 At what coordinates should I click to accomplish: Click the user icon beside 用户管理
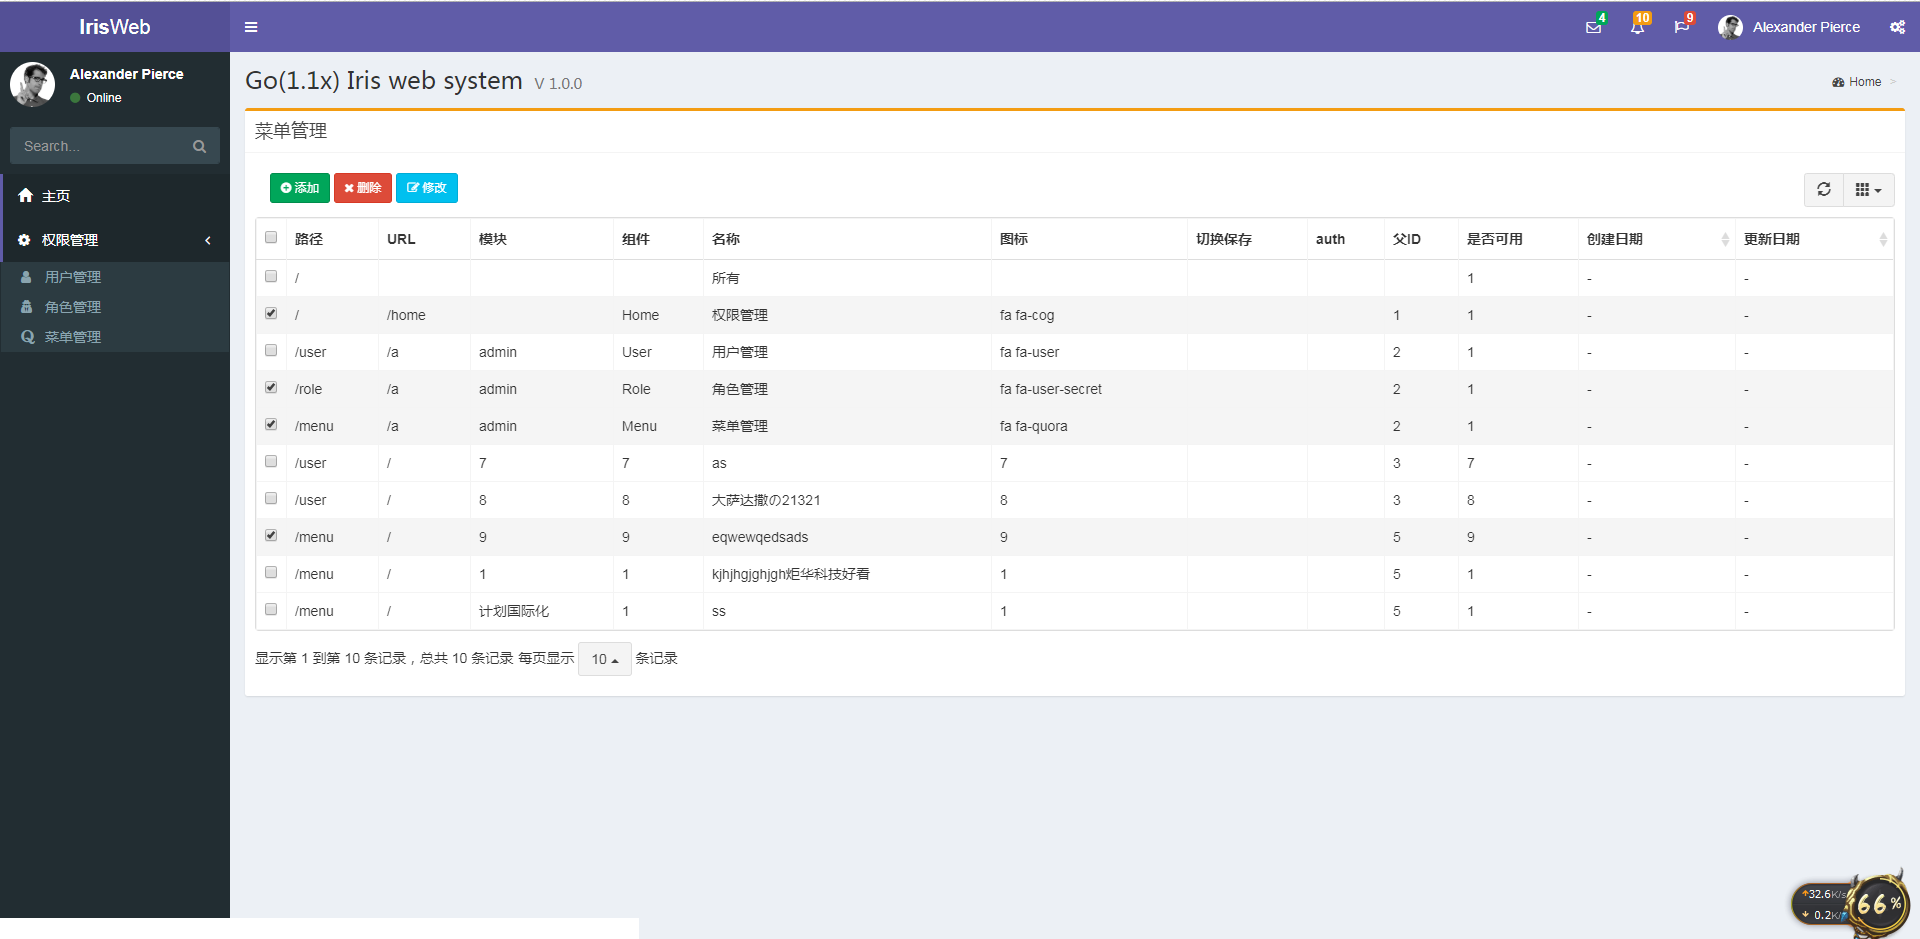(27, 277)
